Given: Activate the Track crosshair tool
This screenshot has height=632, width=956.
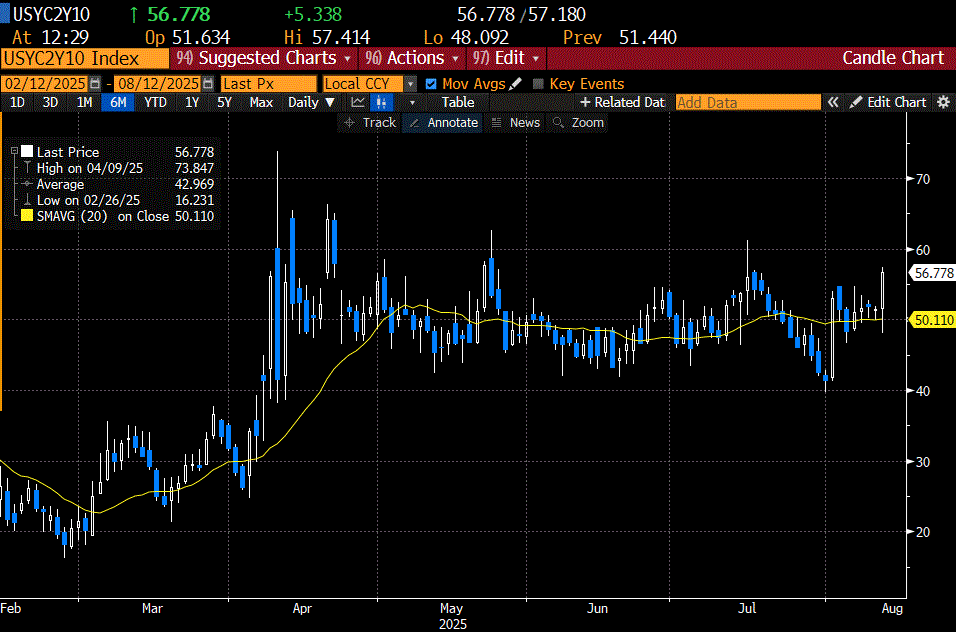Looking at the screenshot, I should (x=369, y=122).
